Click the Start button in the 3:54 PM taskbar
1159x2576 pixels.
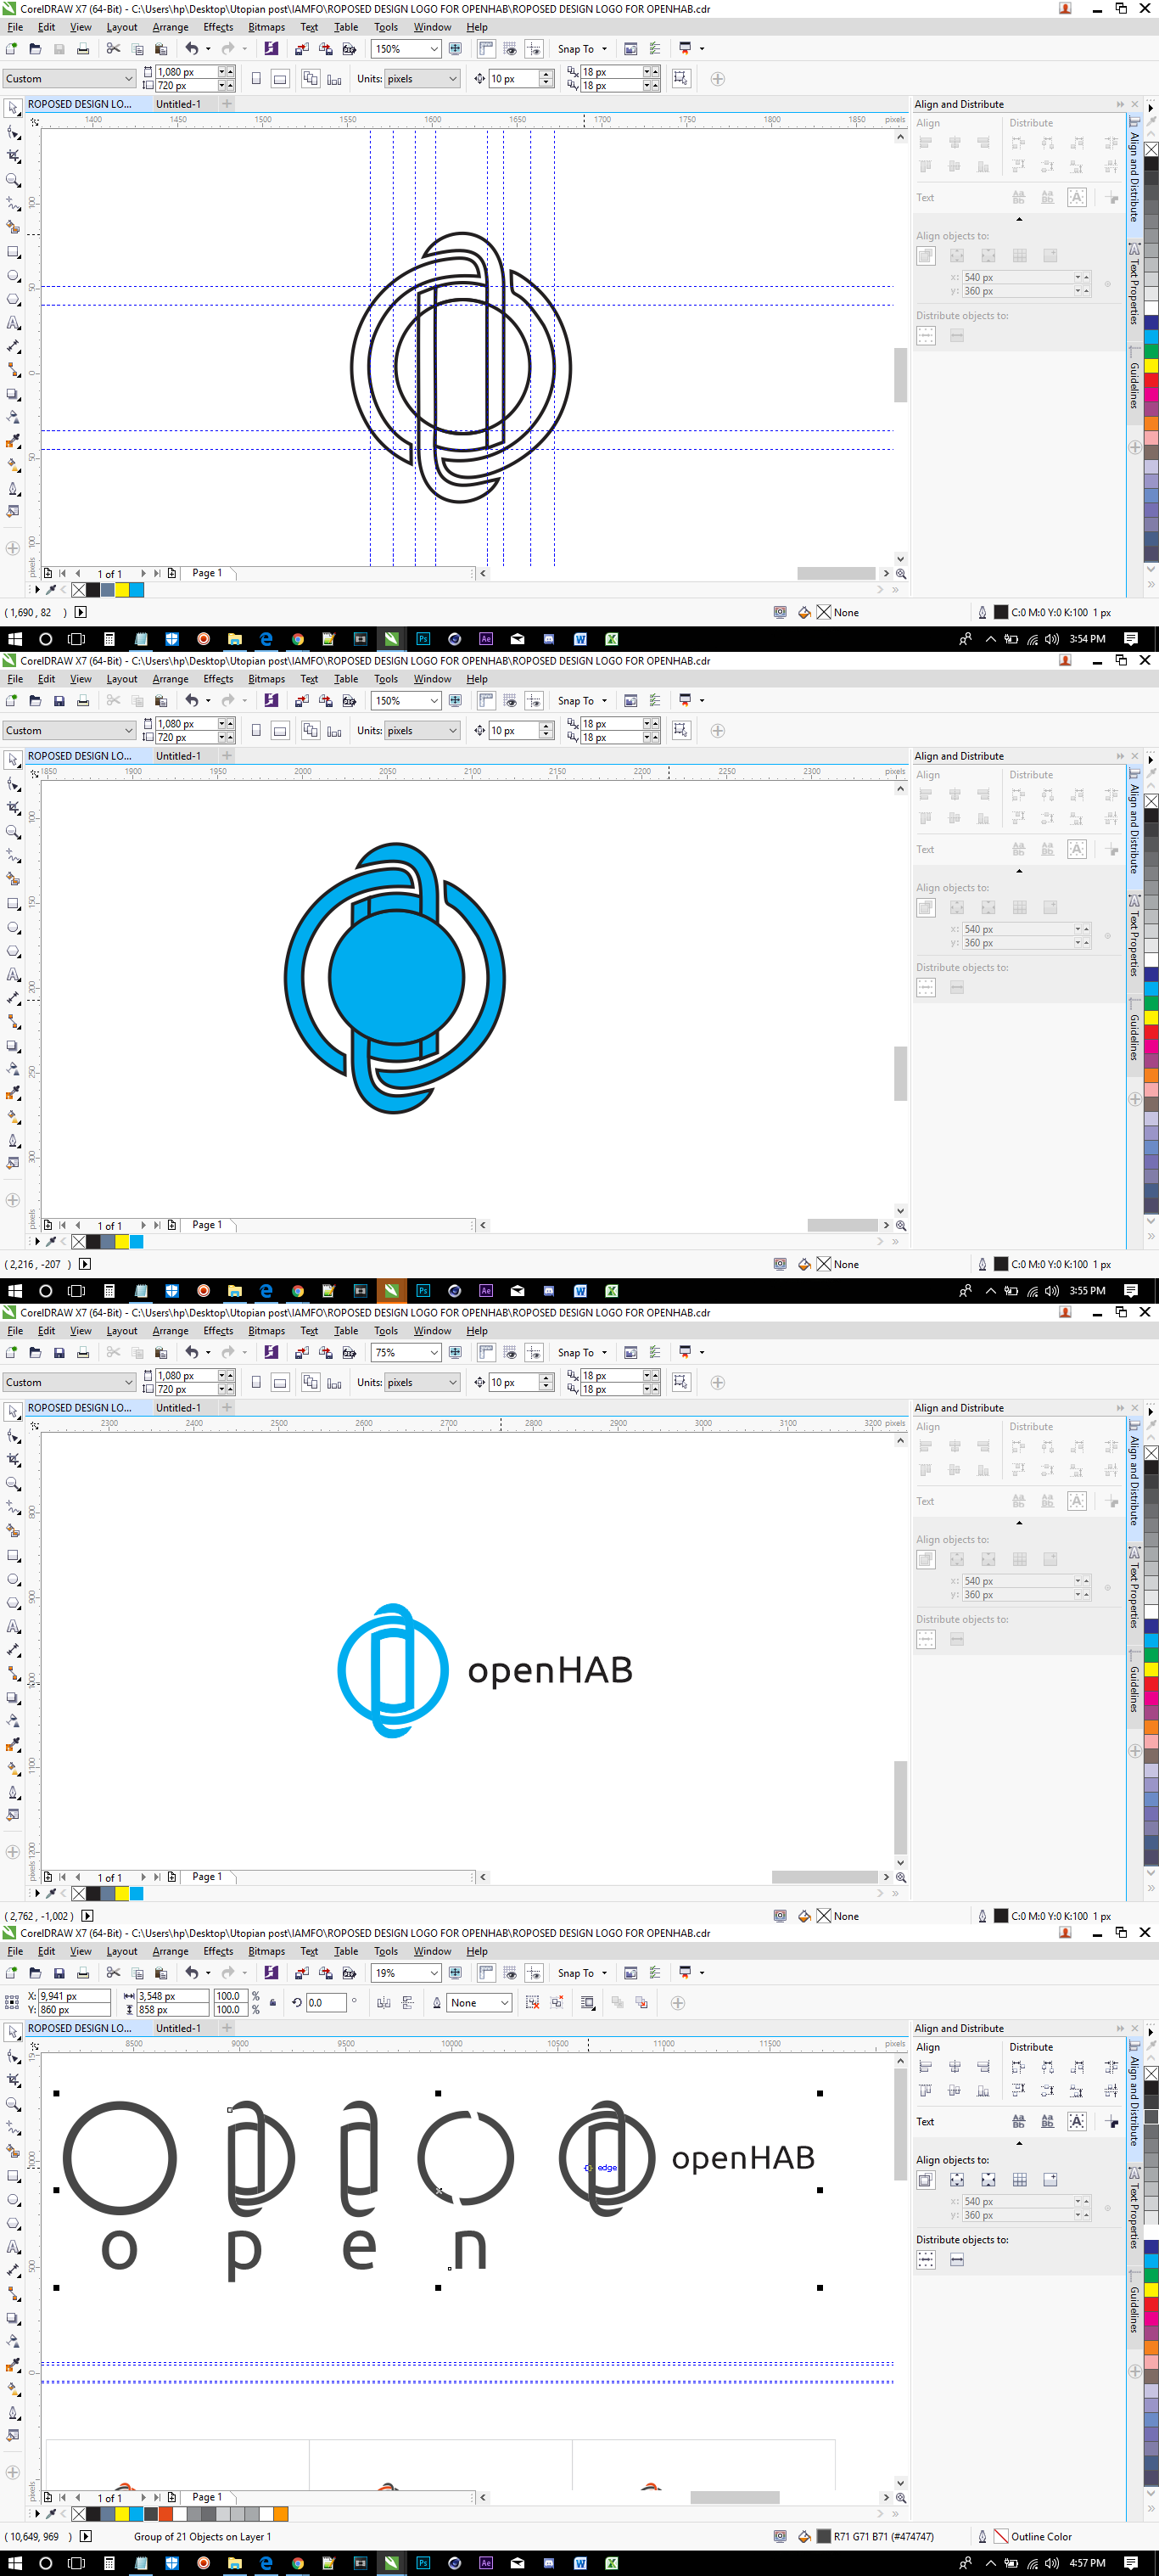click(15, 638)
